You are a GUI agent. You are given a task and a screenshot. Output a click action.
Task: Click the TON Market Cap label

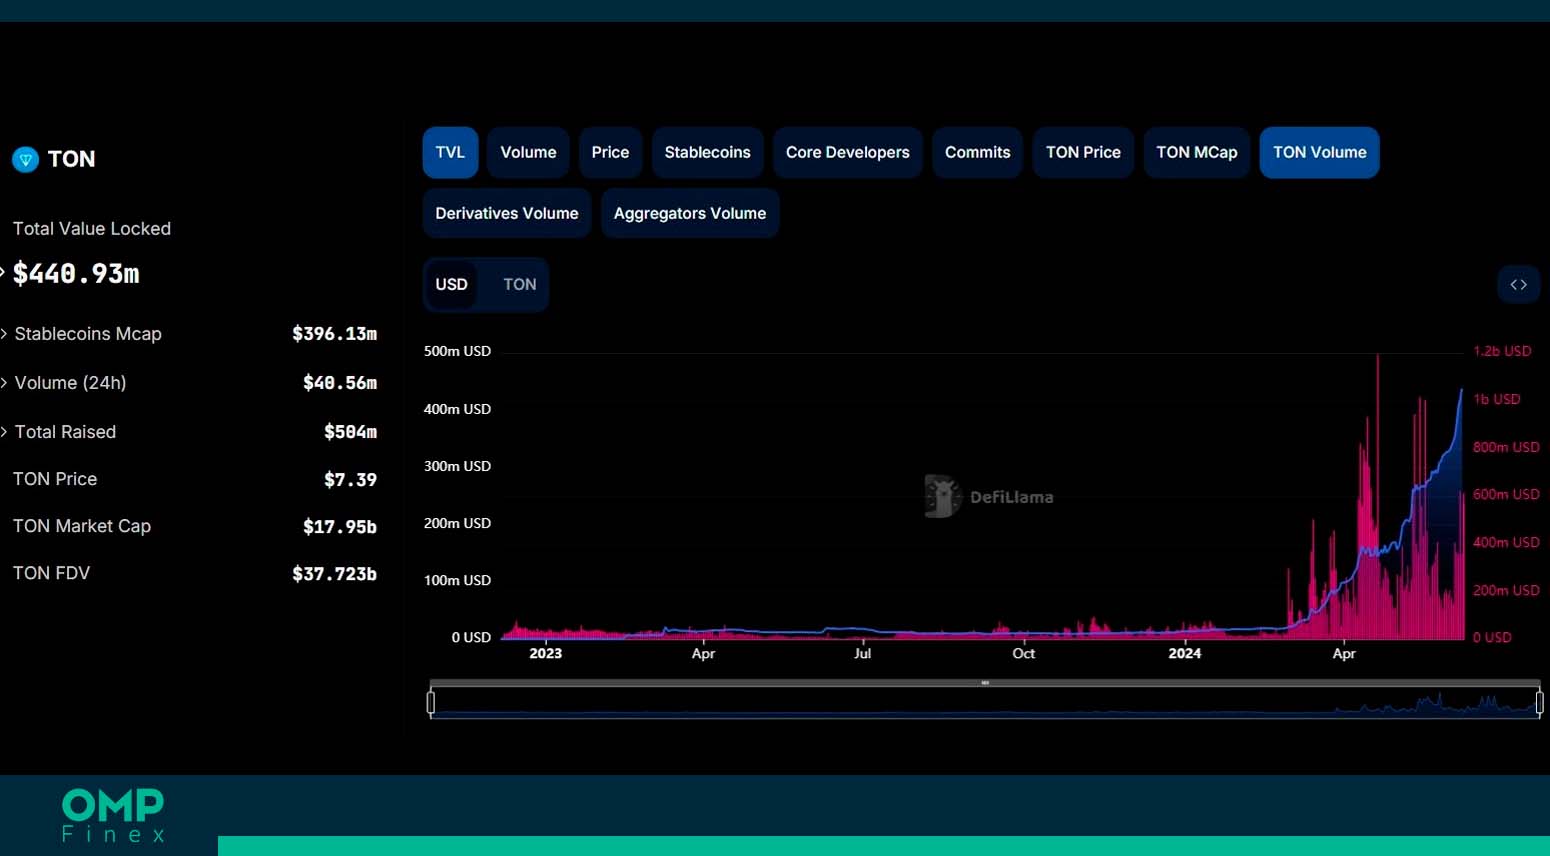pyautogui.click(x=82, y=526)
